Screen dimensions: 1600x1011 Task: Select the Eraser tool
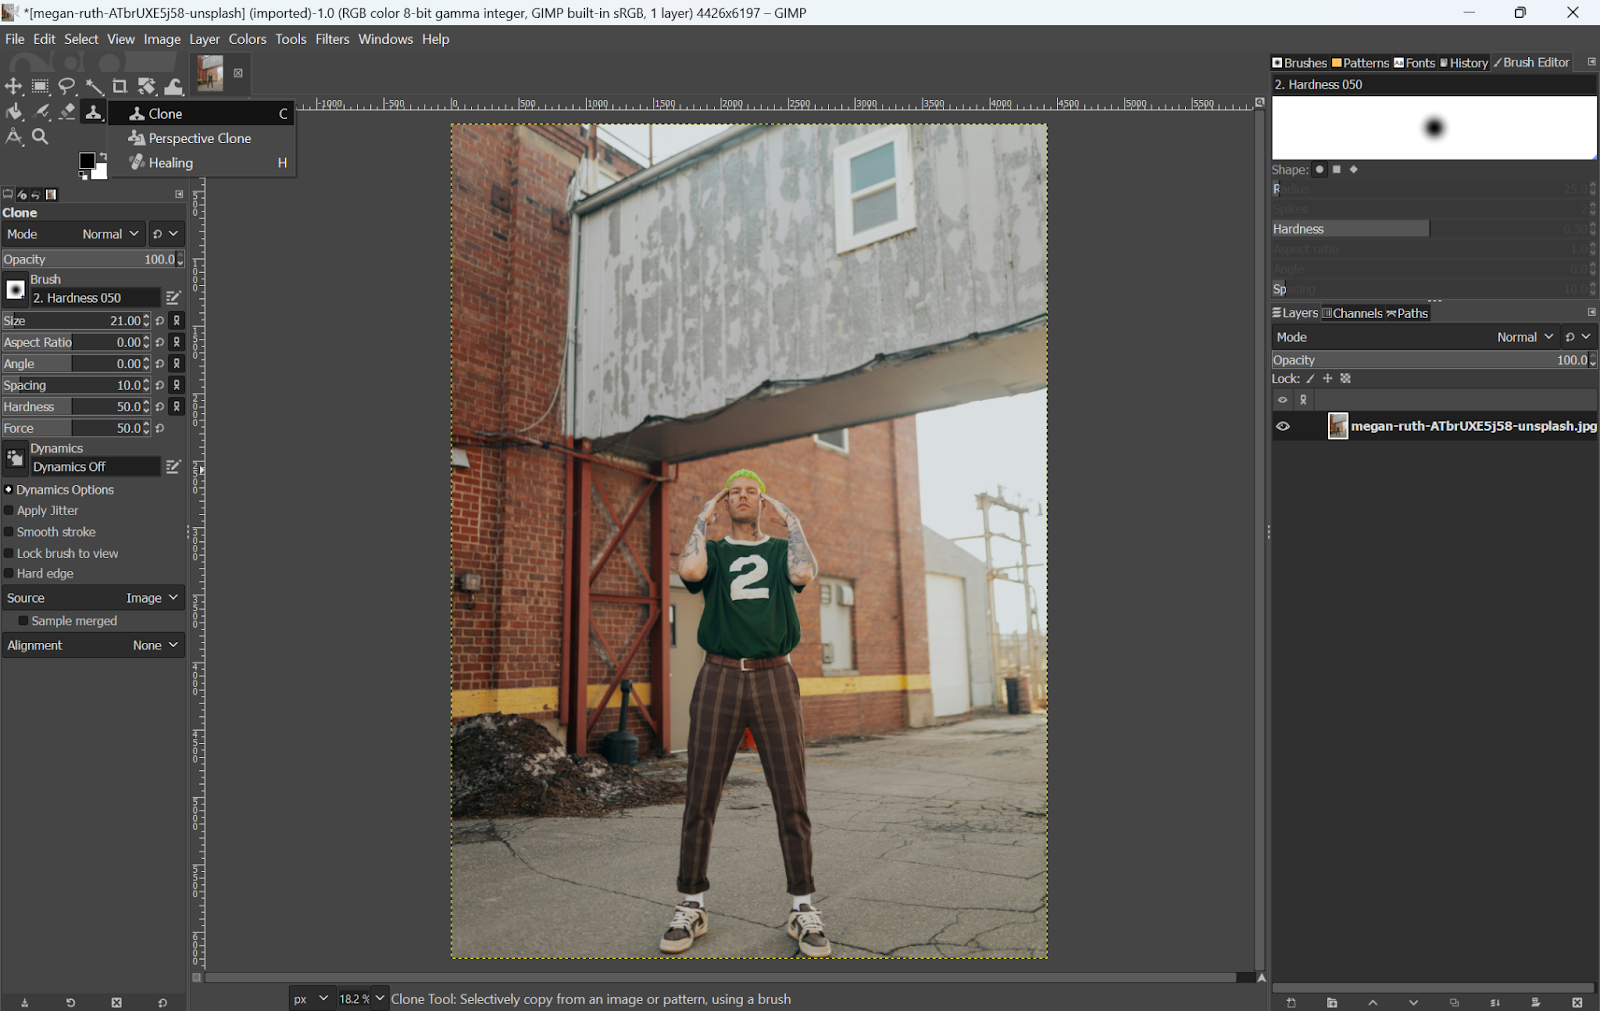[67, 112]
